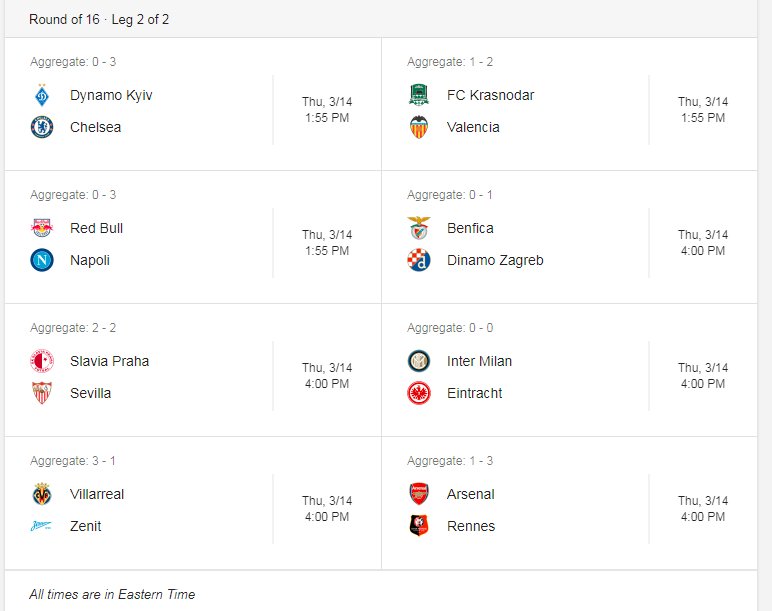Click the Chelsea club crest
Image resolution: width=772 pixels, height=611 pixels.
[x=42, y=127]
